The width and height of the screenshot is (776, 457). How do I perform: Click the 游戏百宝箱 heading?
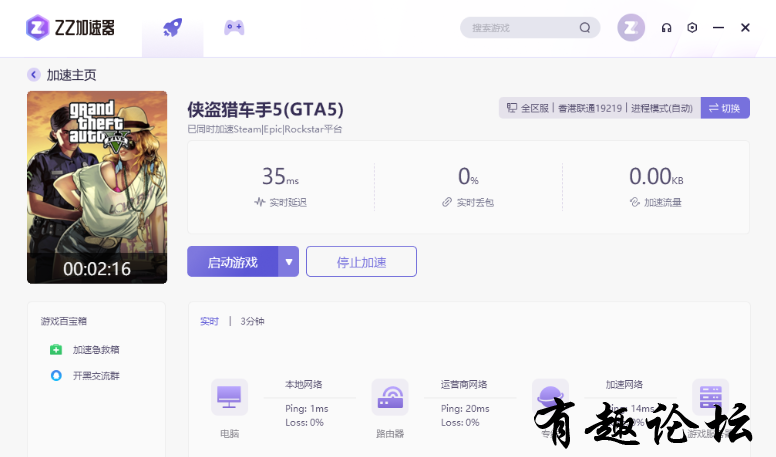[64, 321]
